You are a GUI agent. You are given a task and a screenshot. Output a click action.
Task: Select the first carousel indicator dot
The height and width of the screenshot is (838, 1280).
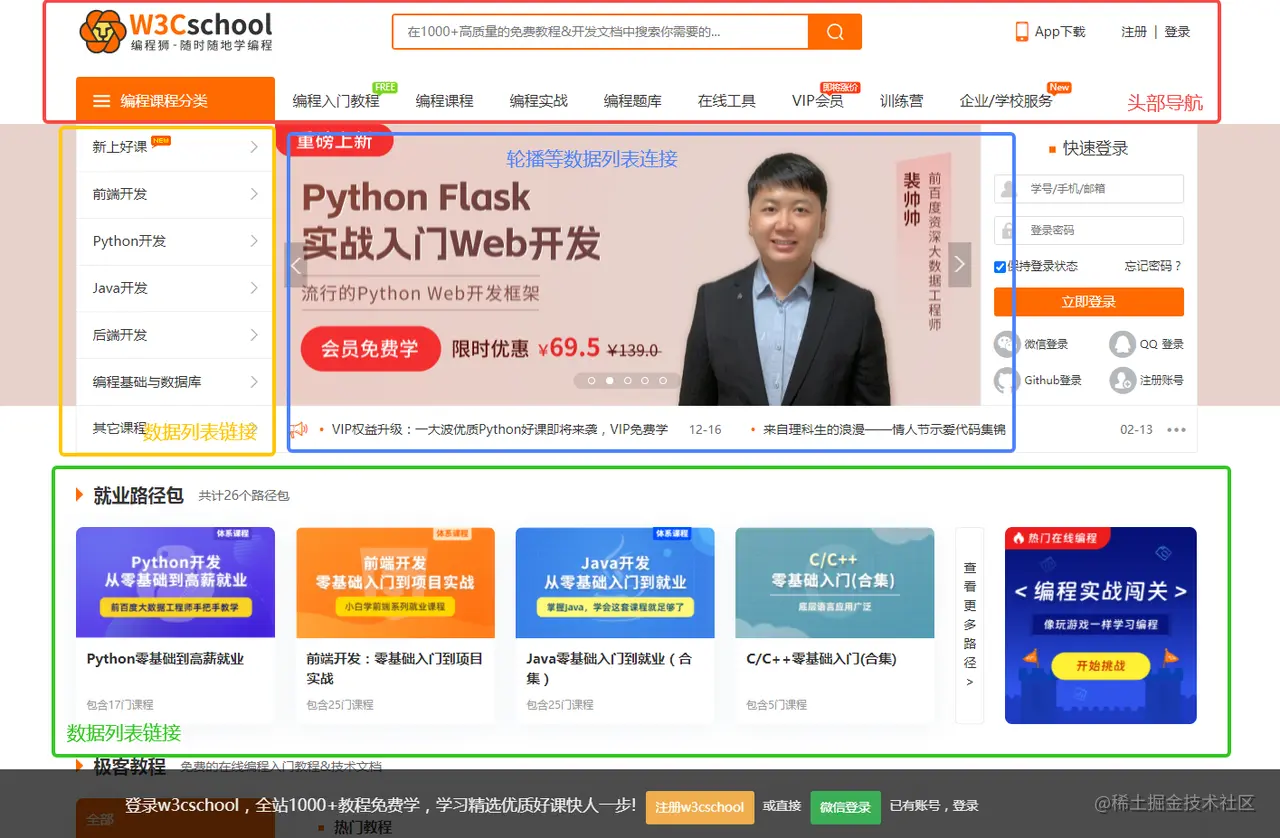pos(592,381)
